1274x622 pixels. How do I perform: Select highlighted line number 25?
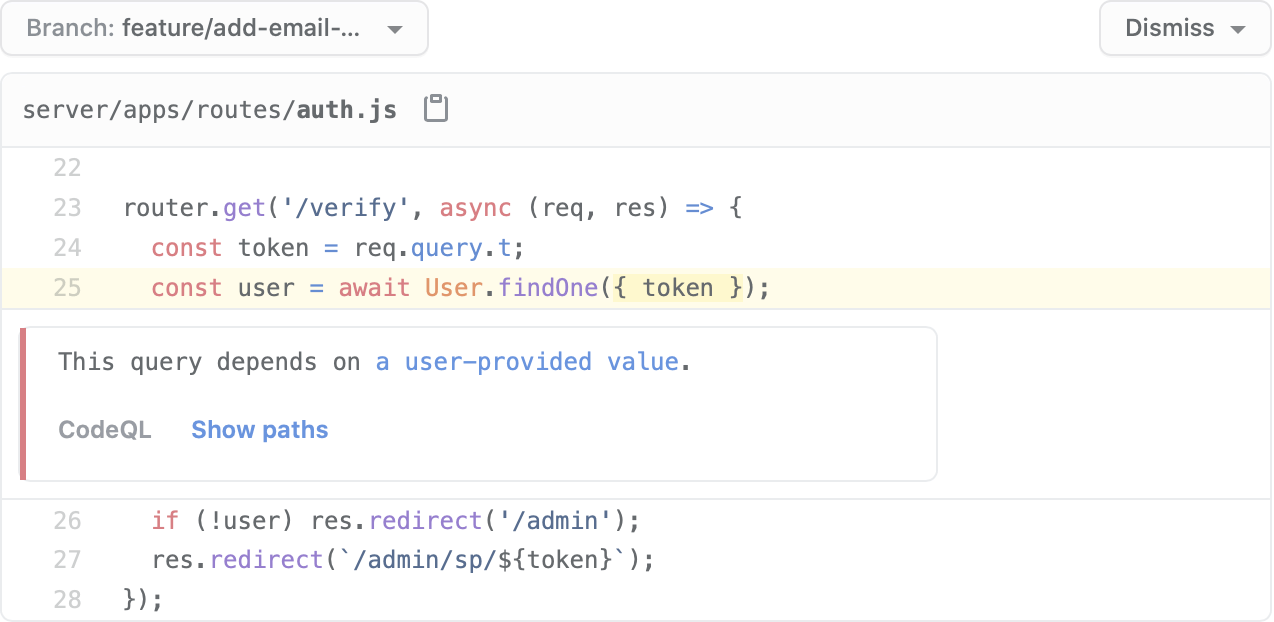point(67,288)
